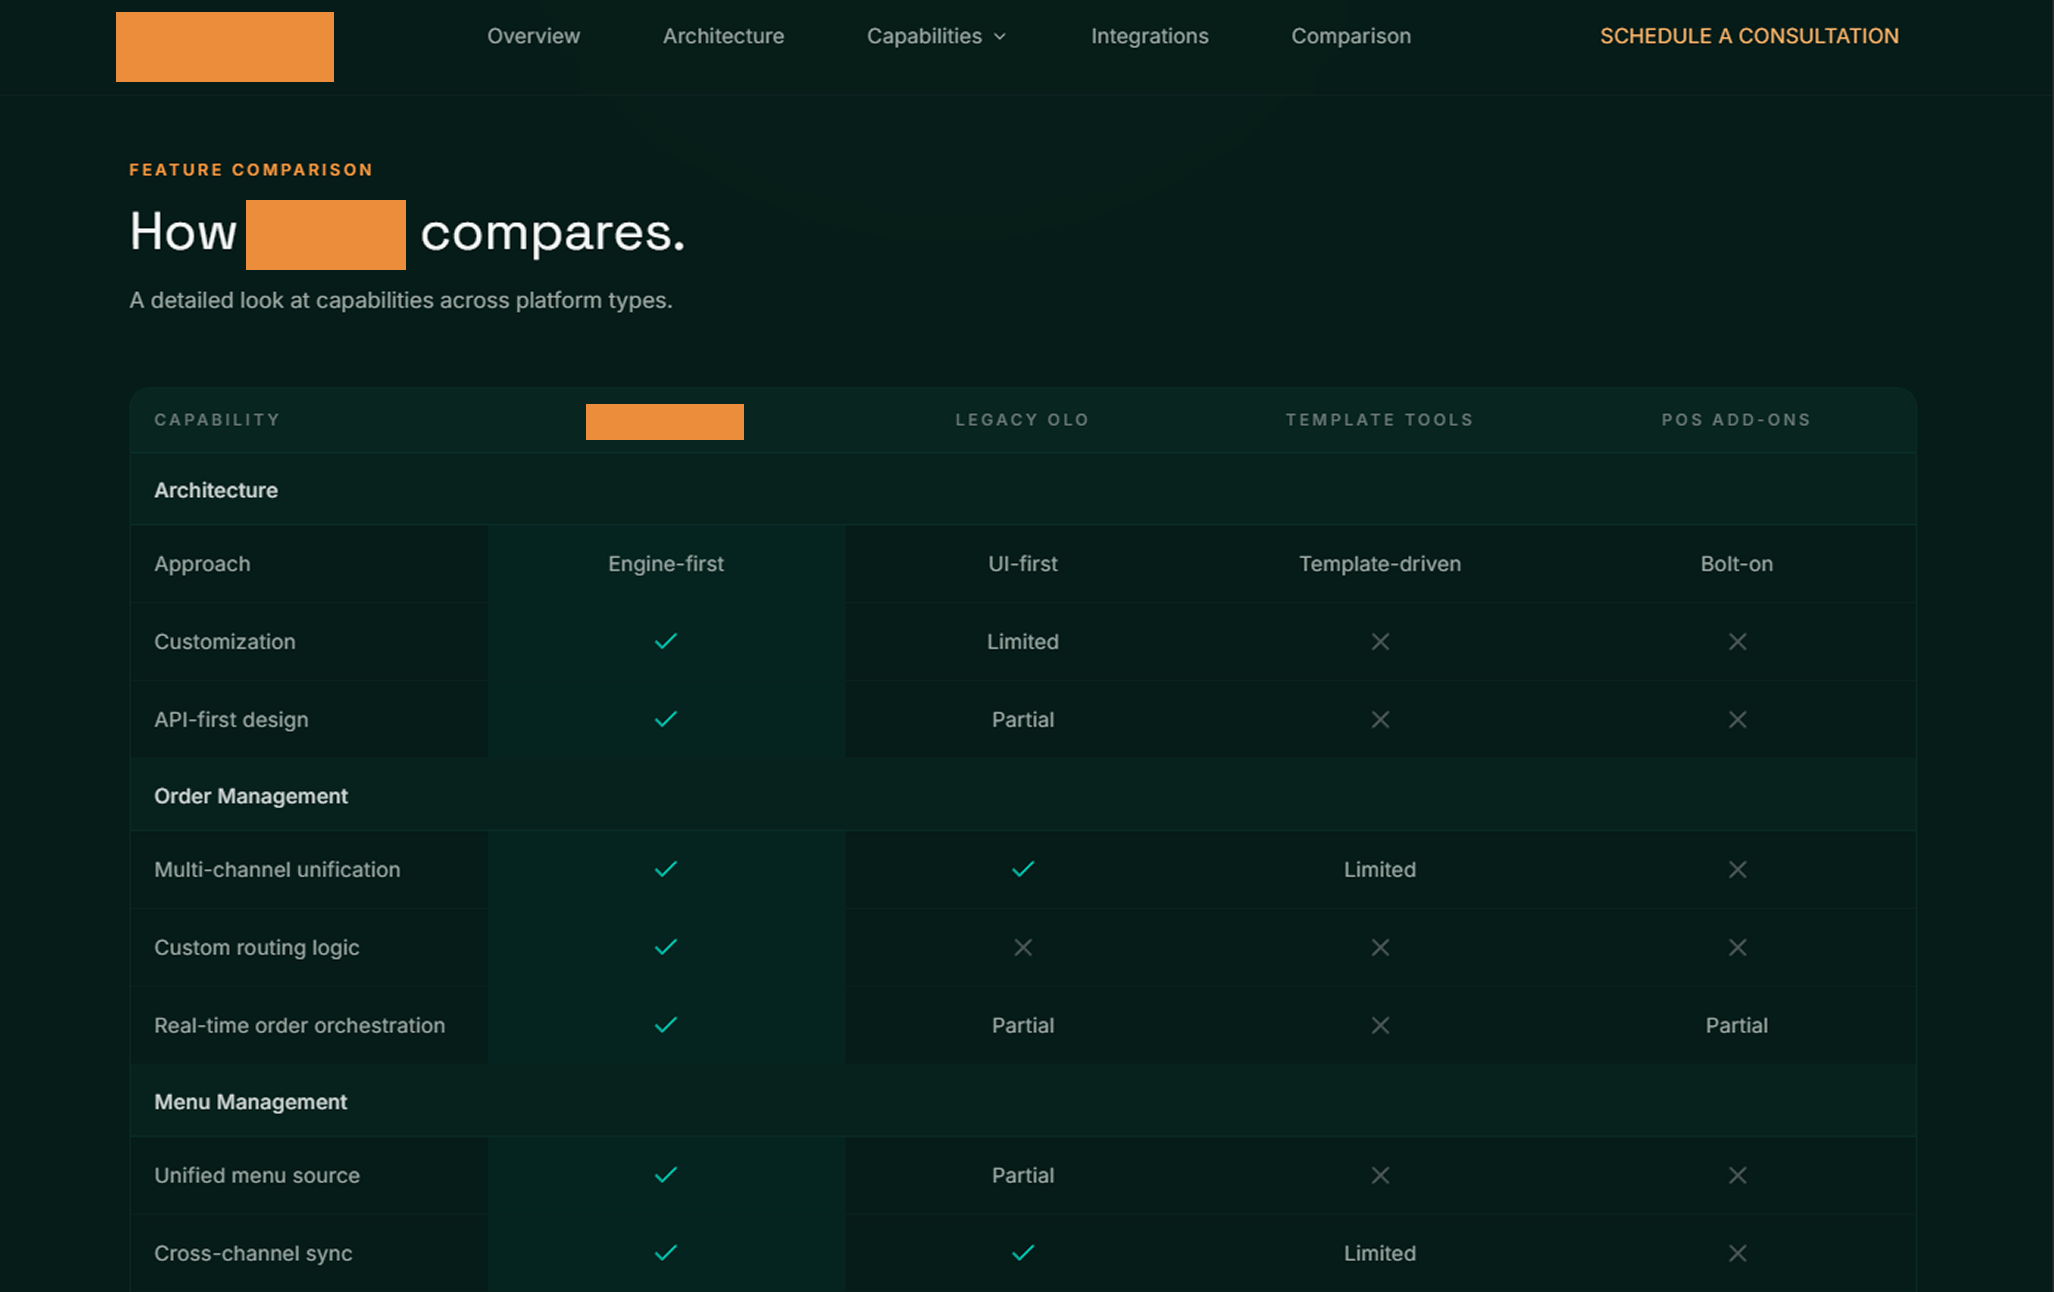Click POS Add-ons X for API-first design
This screenshot has width=2054, height=1292.
1737,719
